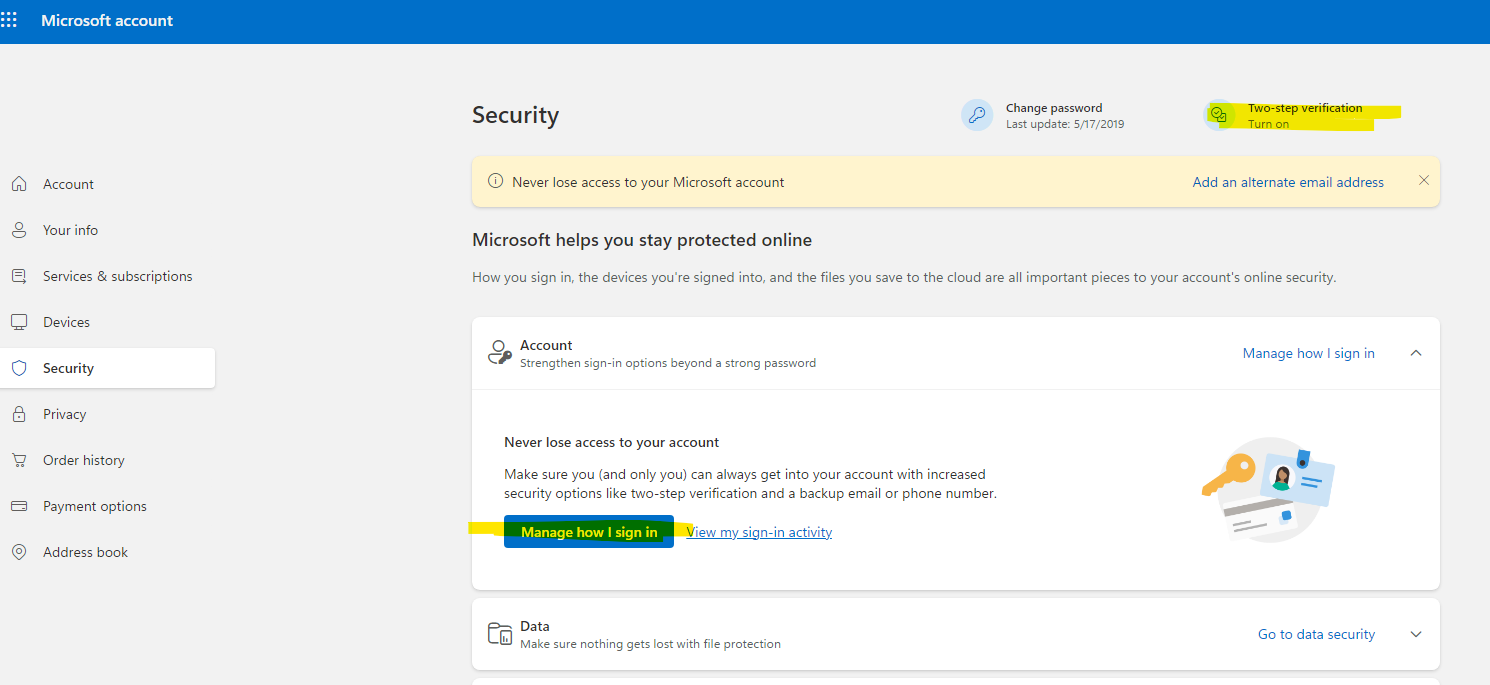Click the Account person-key icon in card
This screenshot has width=1490, height=685.
pyautogui.click(x=500, y=353)
